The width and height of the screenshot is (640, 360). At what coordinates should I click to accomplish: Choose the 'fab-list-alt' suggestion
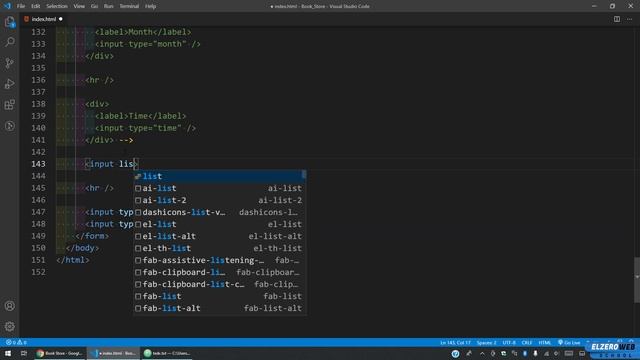point(220,308)
